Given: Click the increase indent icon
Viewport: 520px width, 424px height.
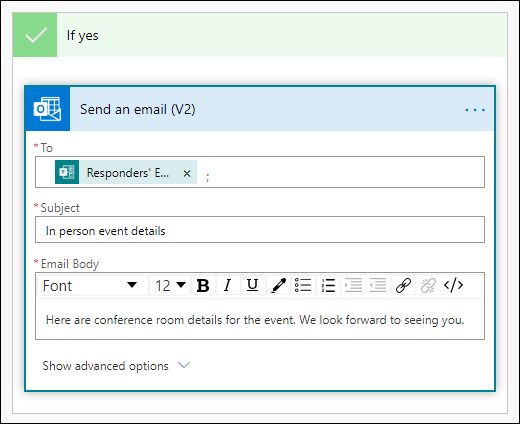Looking at the screenshot, I should point(353,285).
